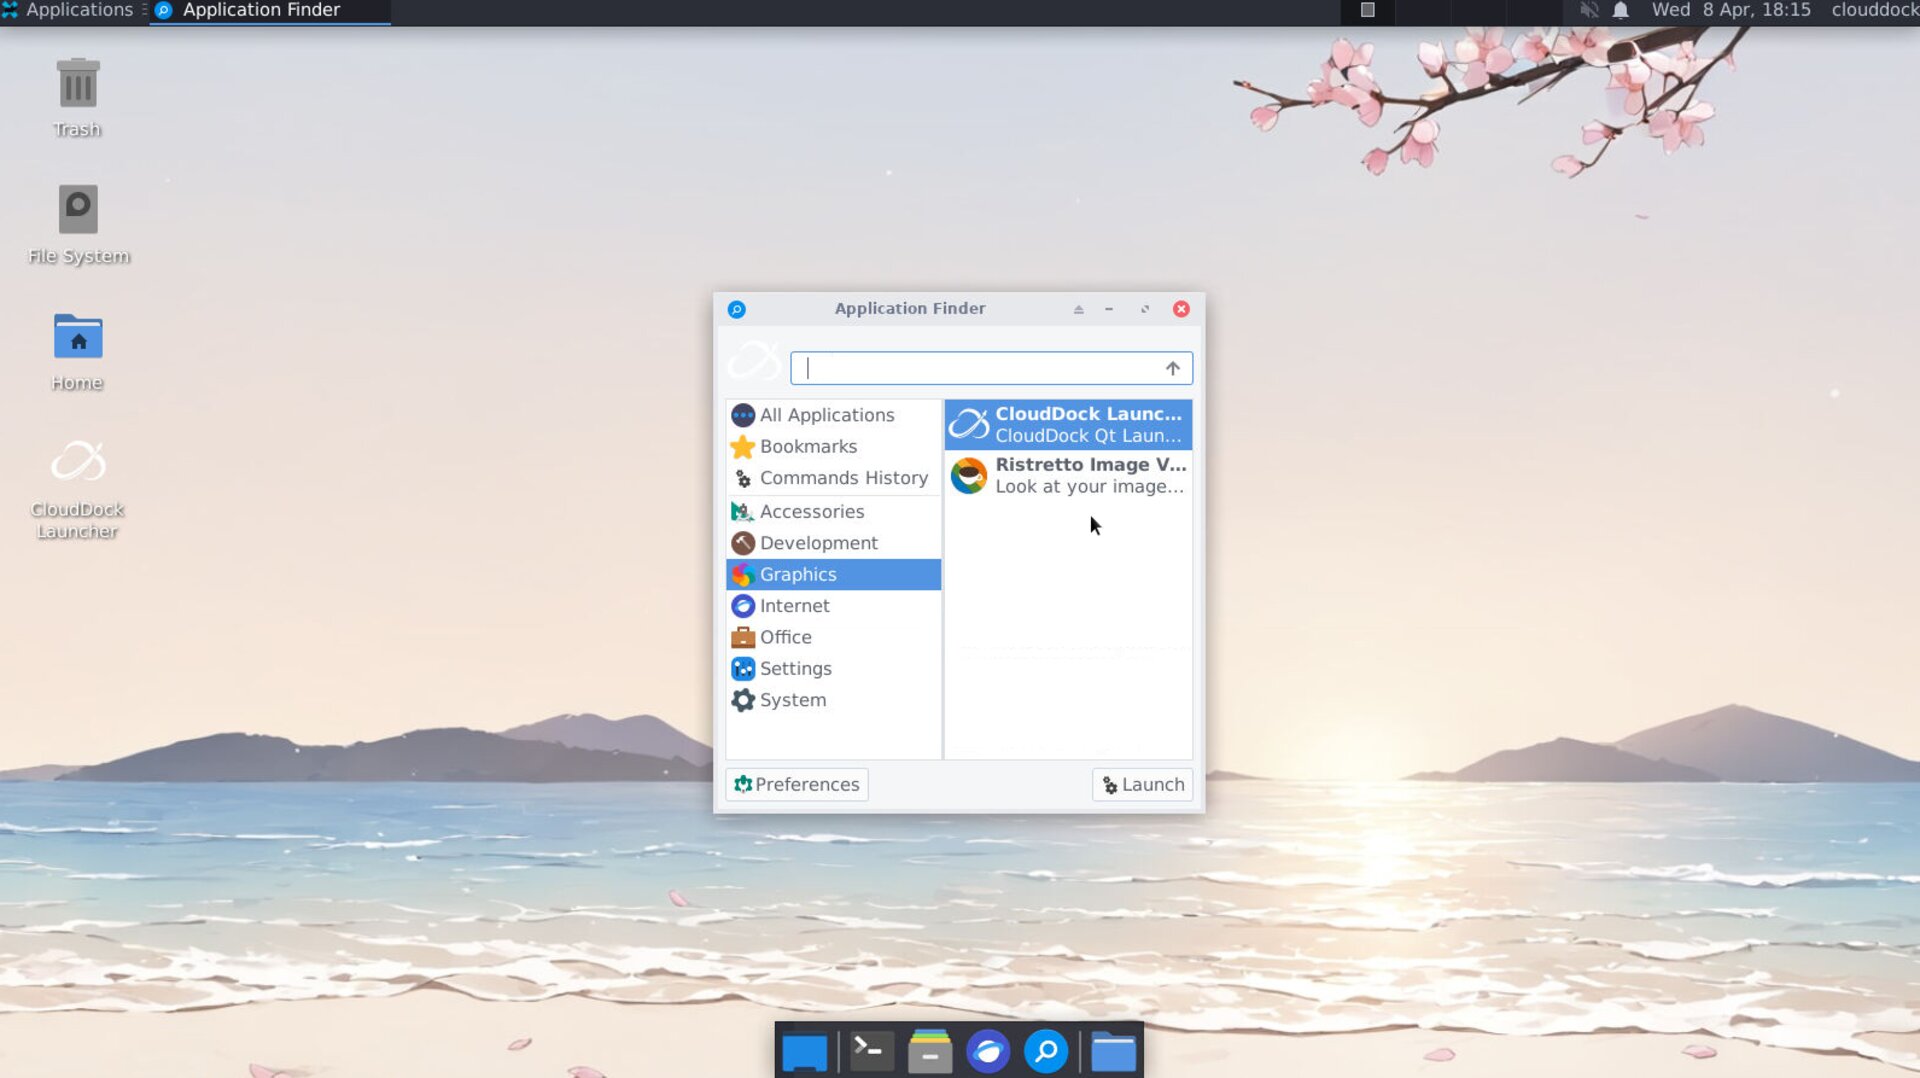Click the Launch button
The height and width of the screenshot is (1078, 1920).
1142,785
